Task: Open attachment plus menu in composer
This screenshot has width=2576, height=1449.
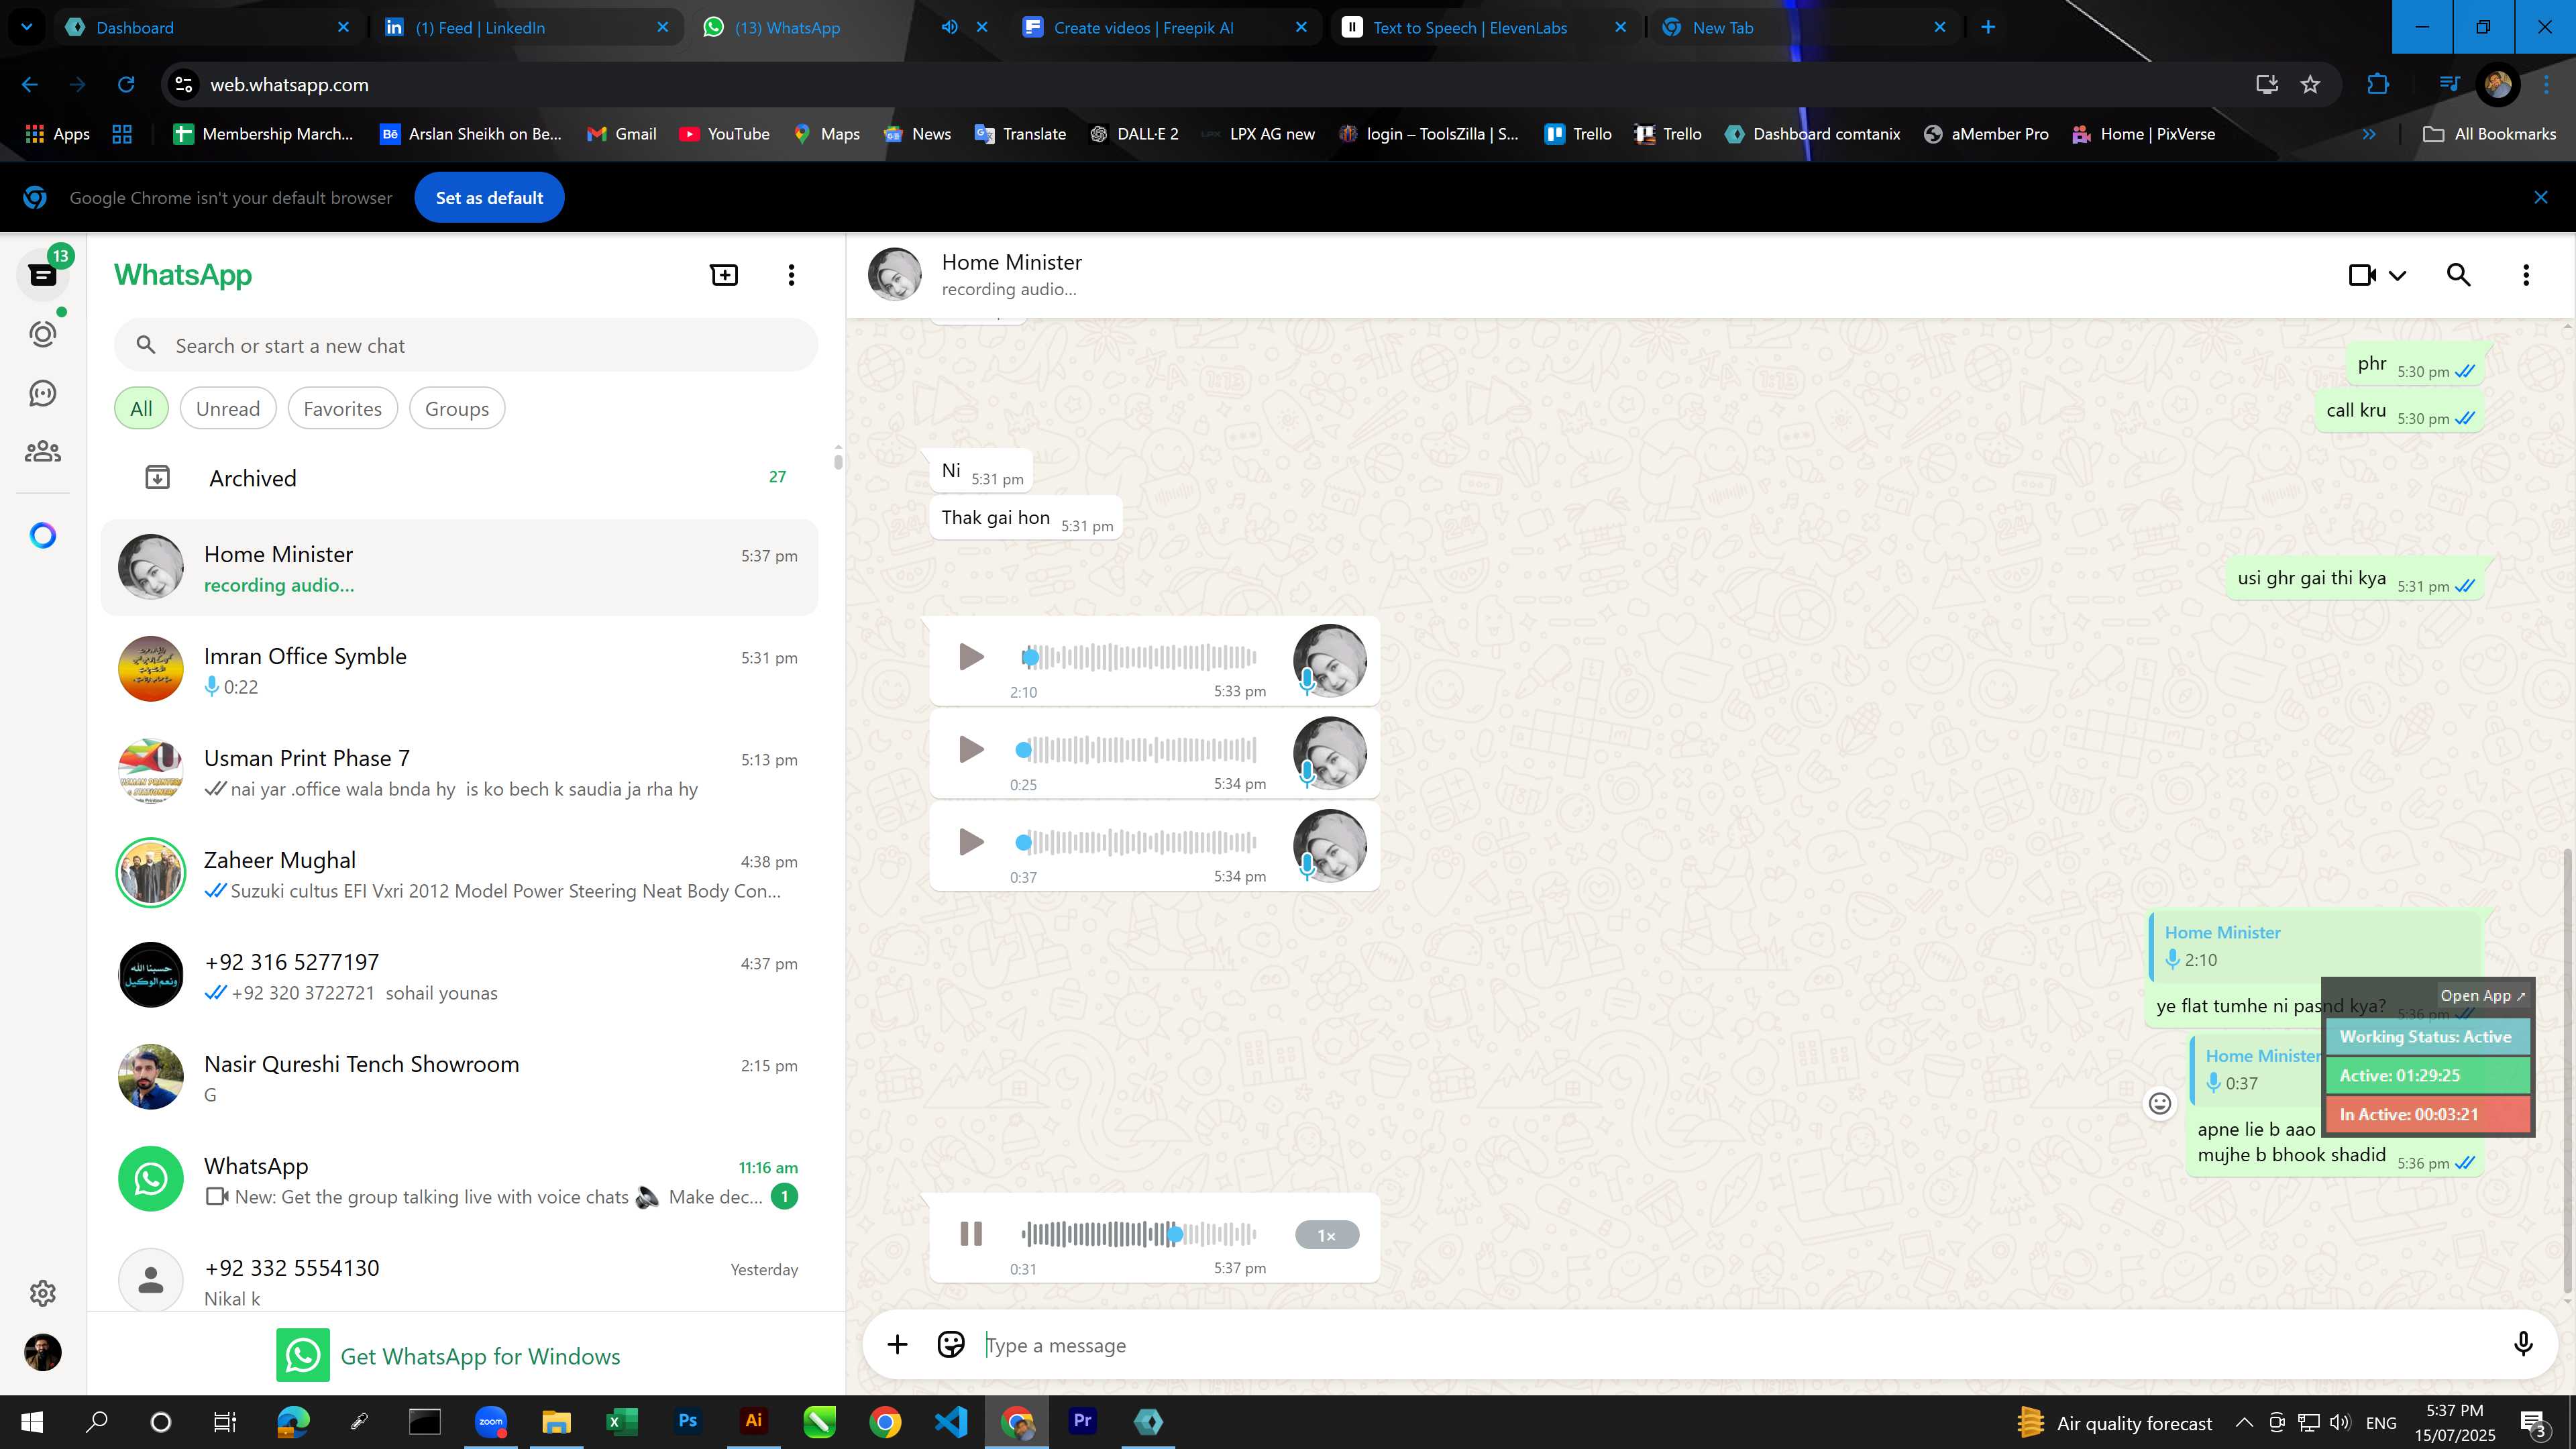Action: 897,1345
